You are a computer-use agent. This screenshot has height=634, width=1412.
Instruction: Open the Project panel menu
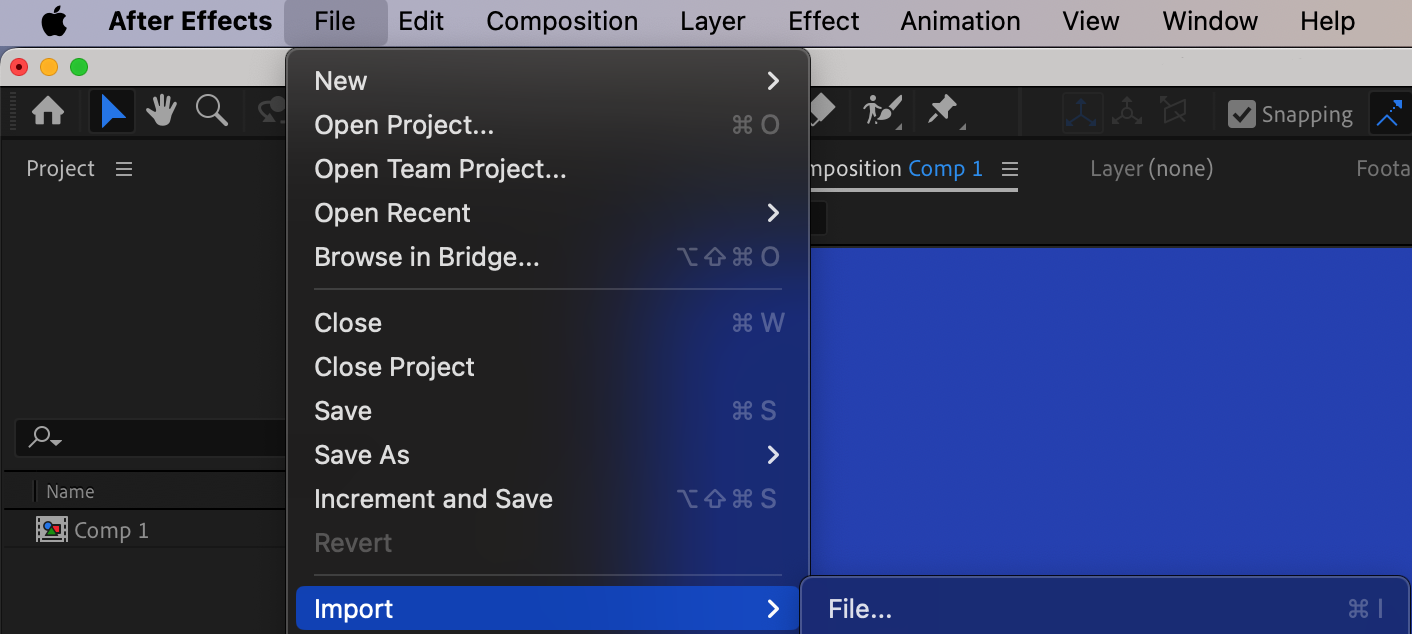coord(124,169)
